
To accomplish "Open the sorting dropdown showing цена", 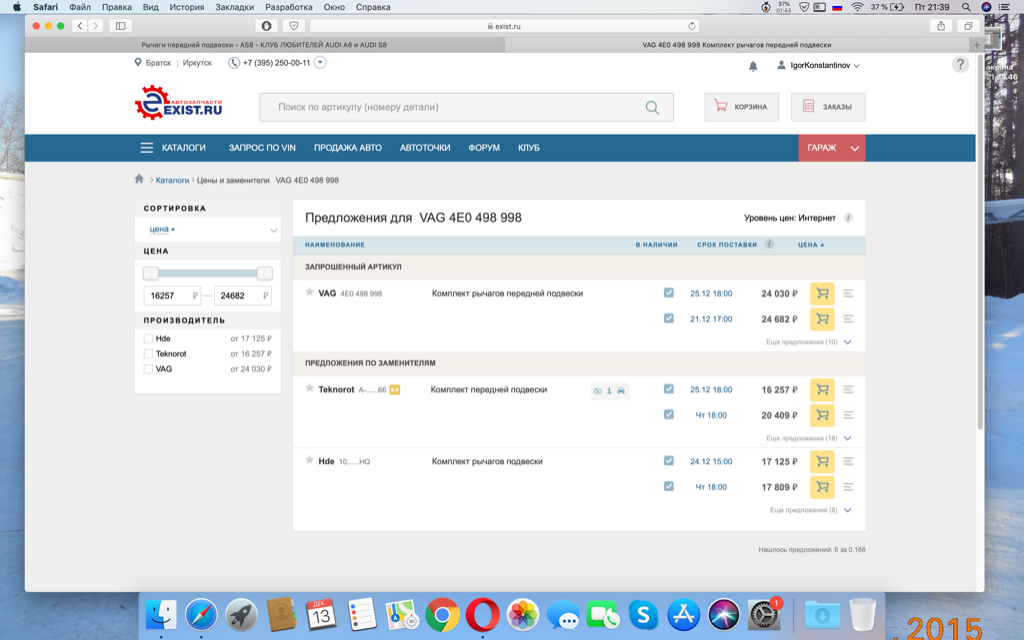I will 208,230.
